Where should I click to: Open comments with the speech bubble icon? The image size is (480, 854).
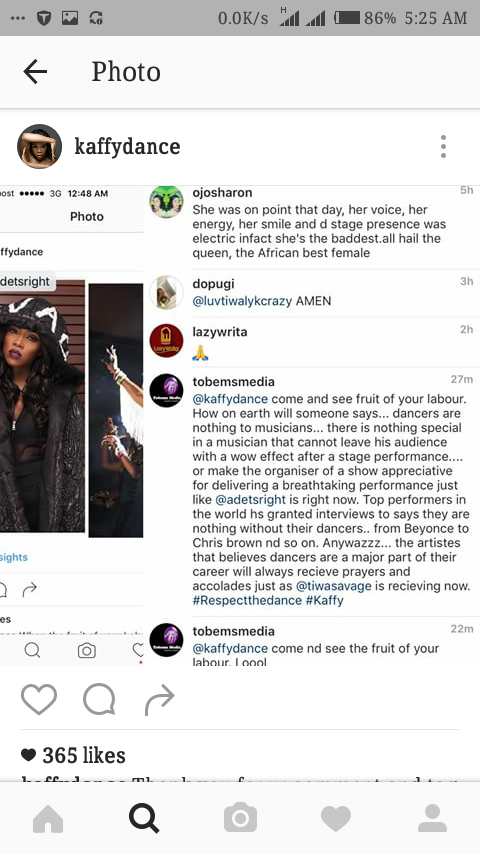[x=99, y=699]
